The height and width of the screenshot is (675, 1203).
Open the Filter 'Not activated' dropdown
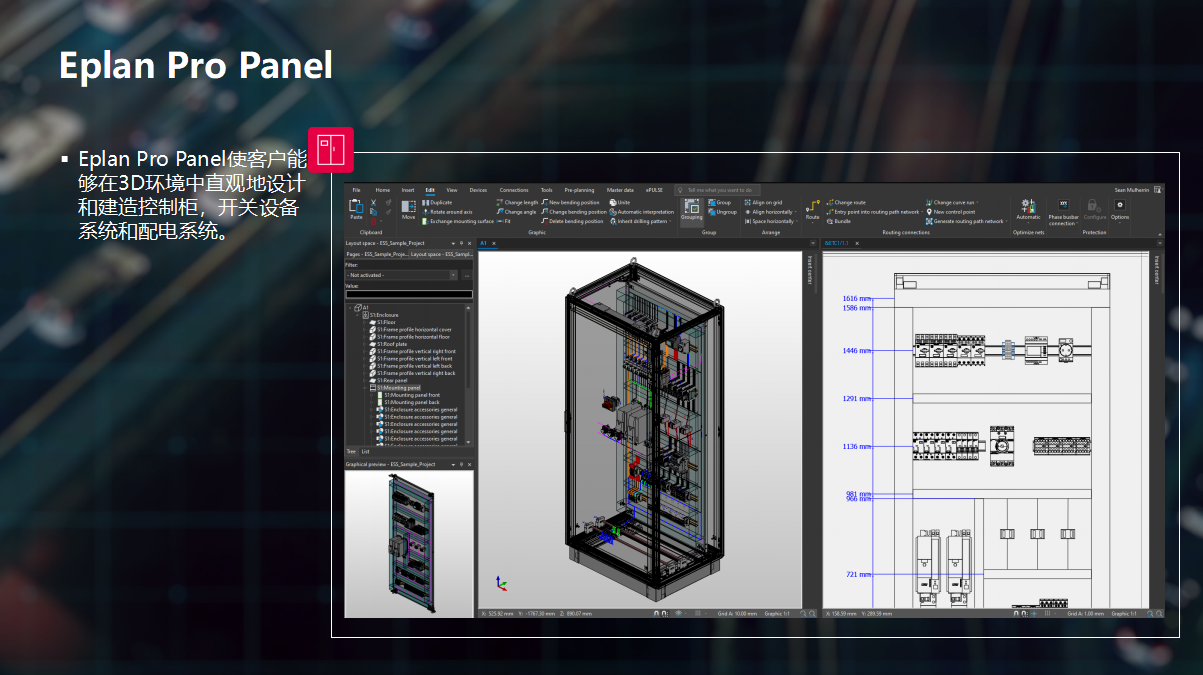click(x=453, y=274)
